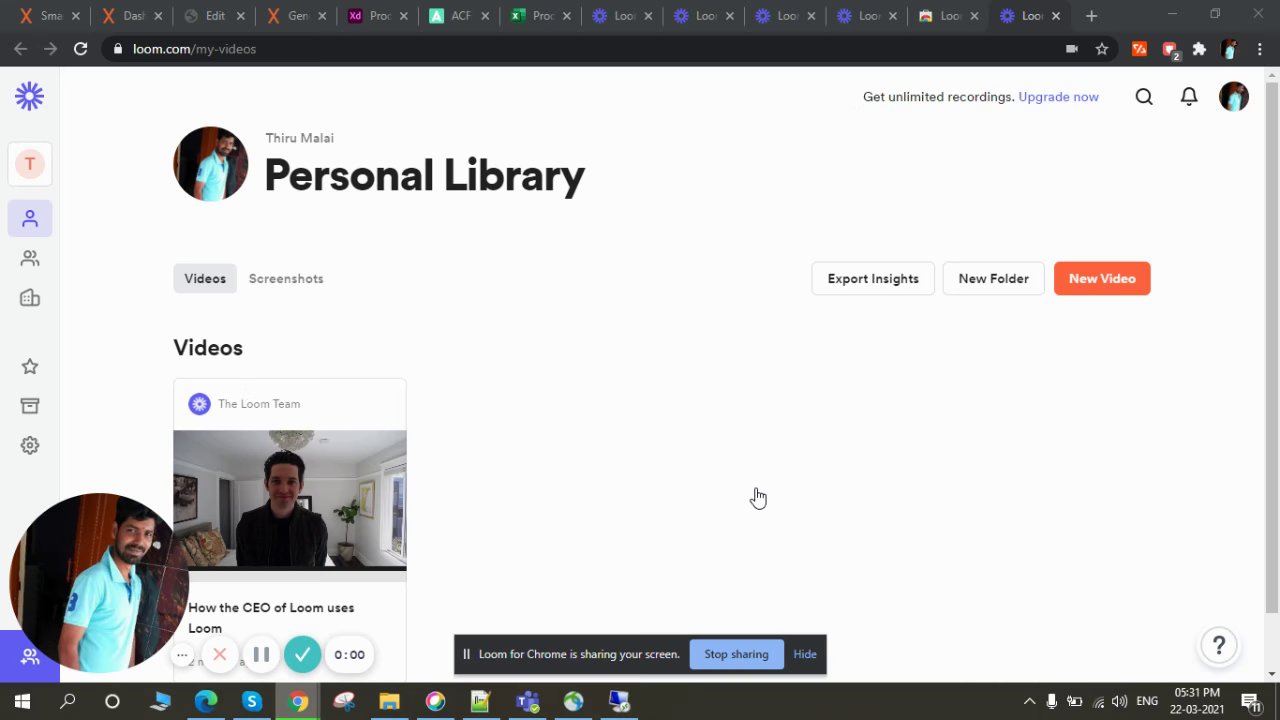
Task: Open recording more options ellipsis
Action: pos(182,655)
